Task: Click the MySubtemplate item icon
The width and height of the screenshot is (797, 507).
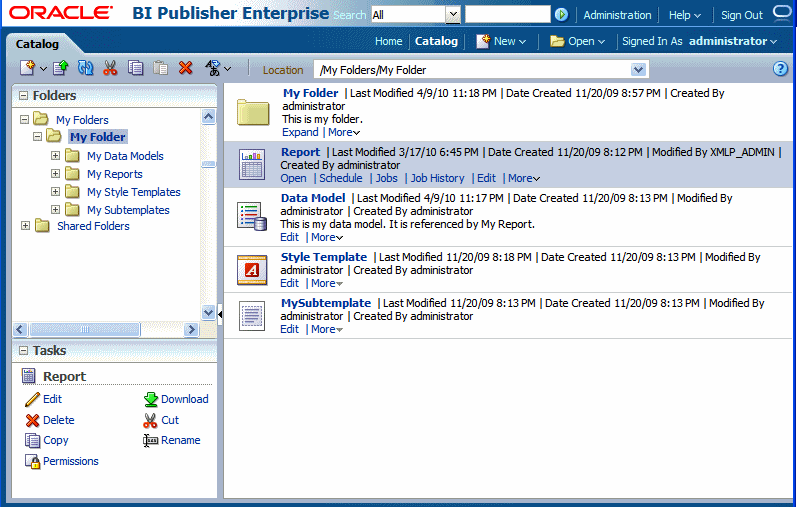Action: 252,316
